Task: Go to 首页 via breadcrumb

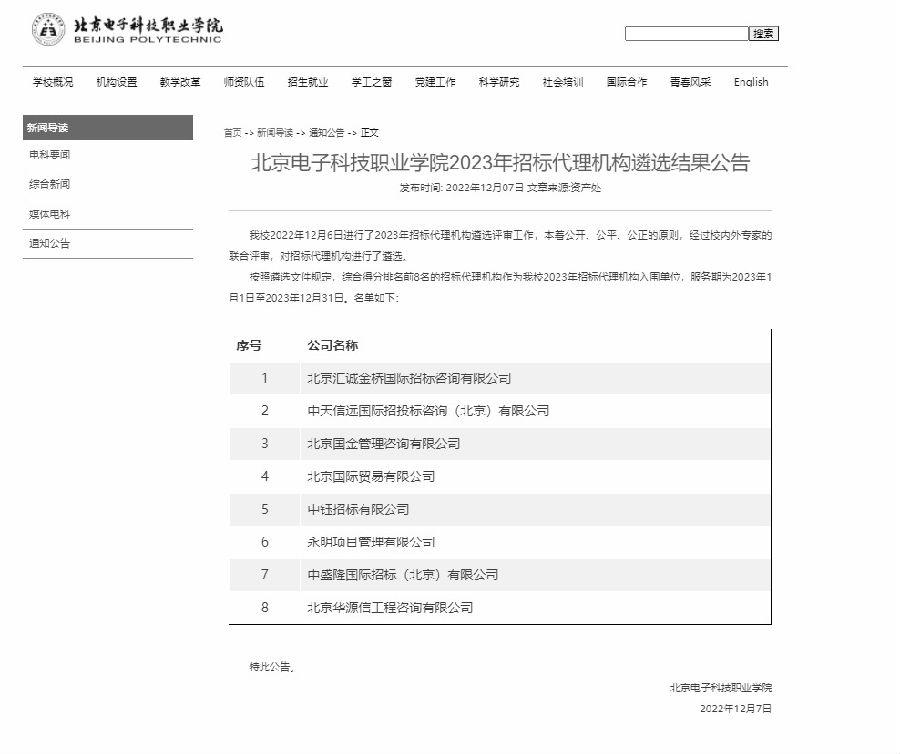Action: pyautogui.click(x=232, y=133)
